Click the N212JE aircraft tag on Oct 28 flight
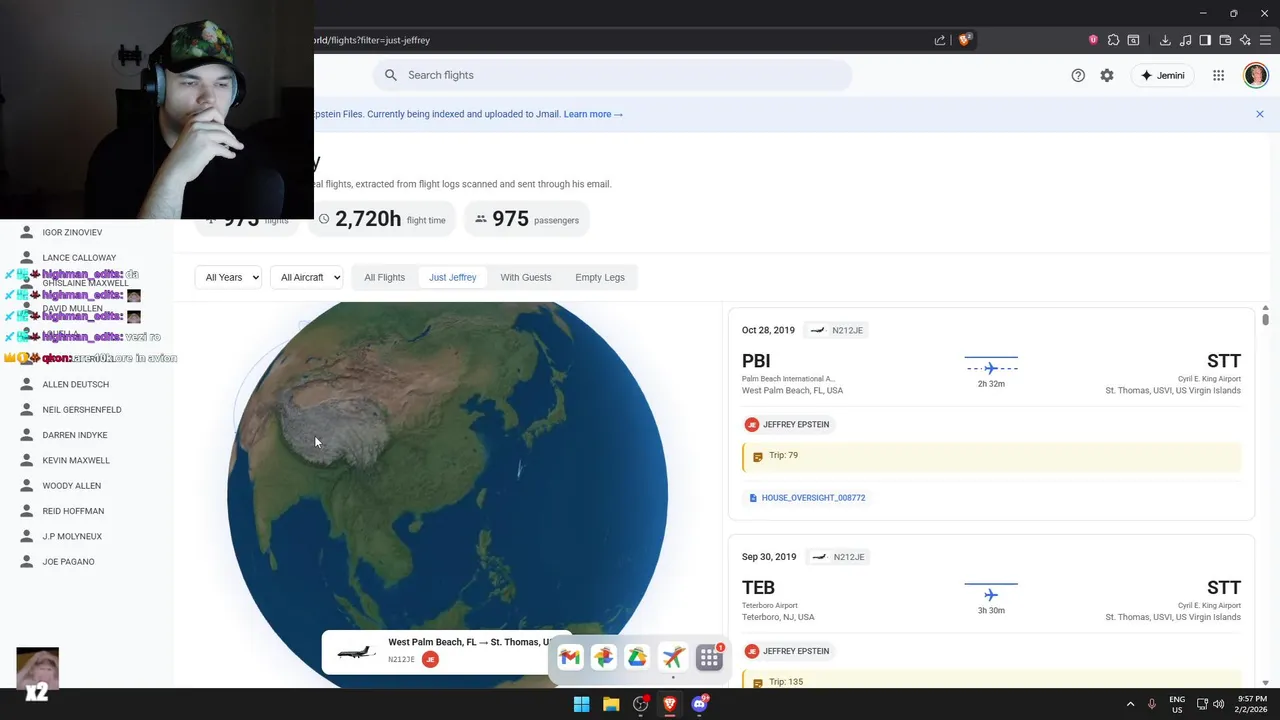This screenshot has height=720, width=1280. pos(837,330)
